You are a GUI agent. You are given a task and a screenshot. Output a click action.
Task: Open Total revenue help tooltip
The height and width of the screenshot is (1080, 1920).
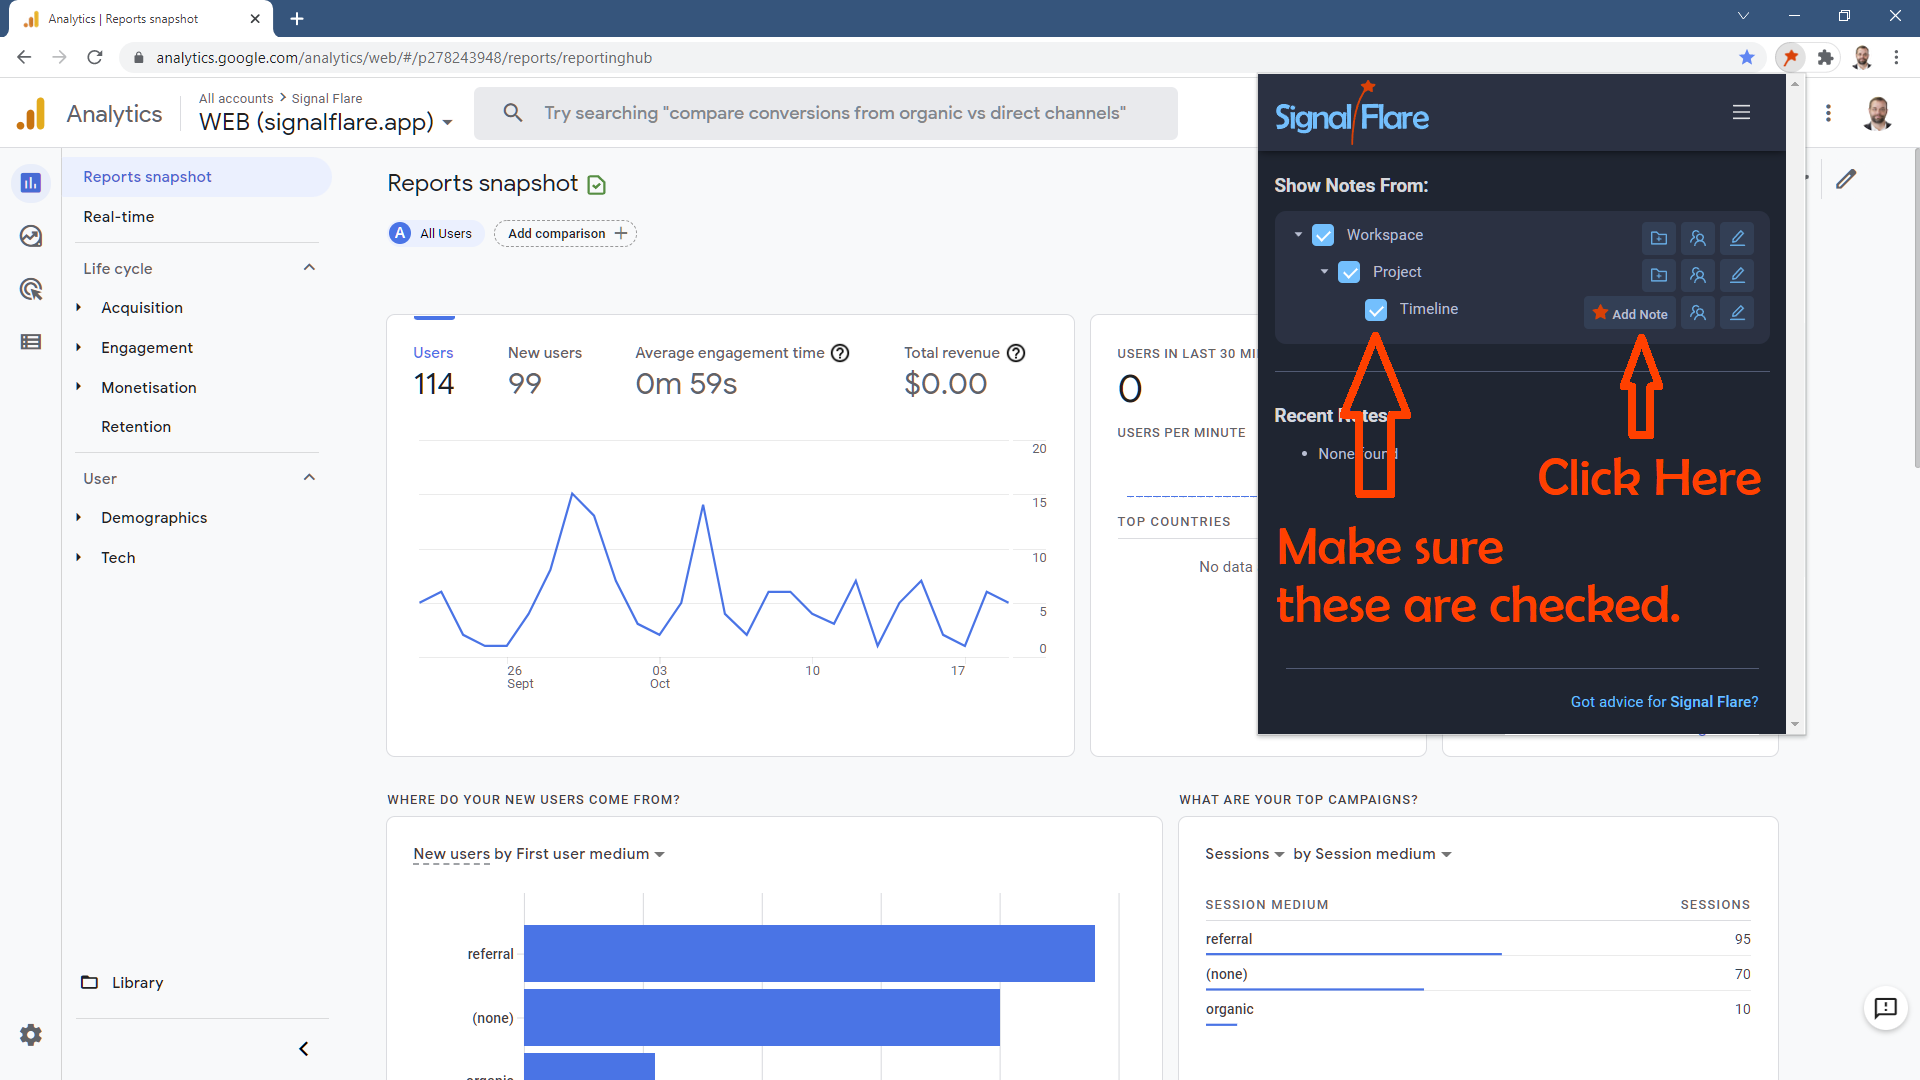tap(1016, 353)
